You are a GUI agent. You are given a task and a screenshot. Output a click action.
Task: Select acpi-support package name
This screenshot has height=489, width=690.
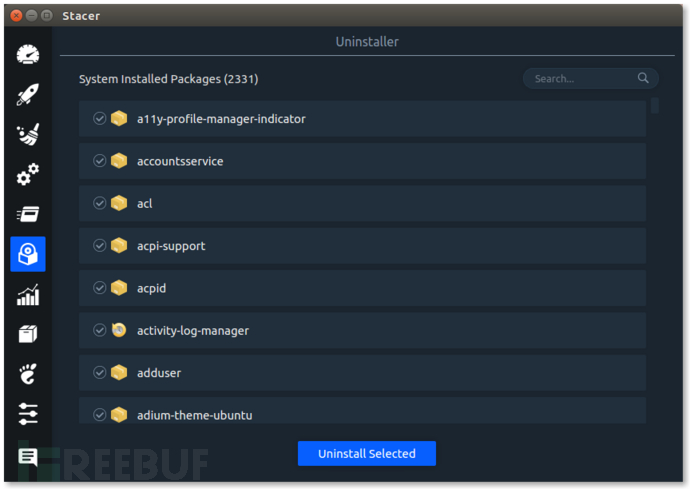click(x=171, y=246)
